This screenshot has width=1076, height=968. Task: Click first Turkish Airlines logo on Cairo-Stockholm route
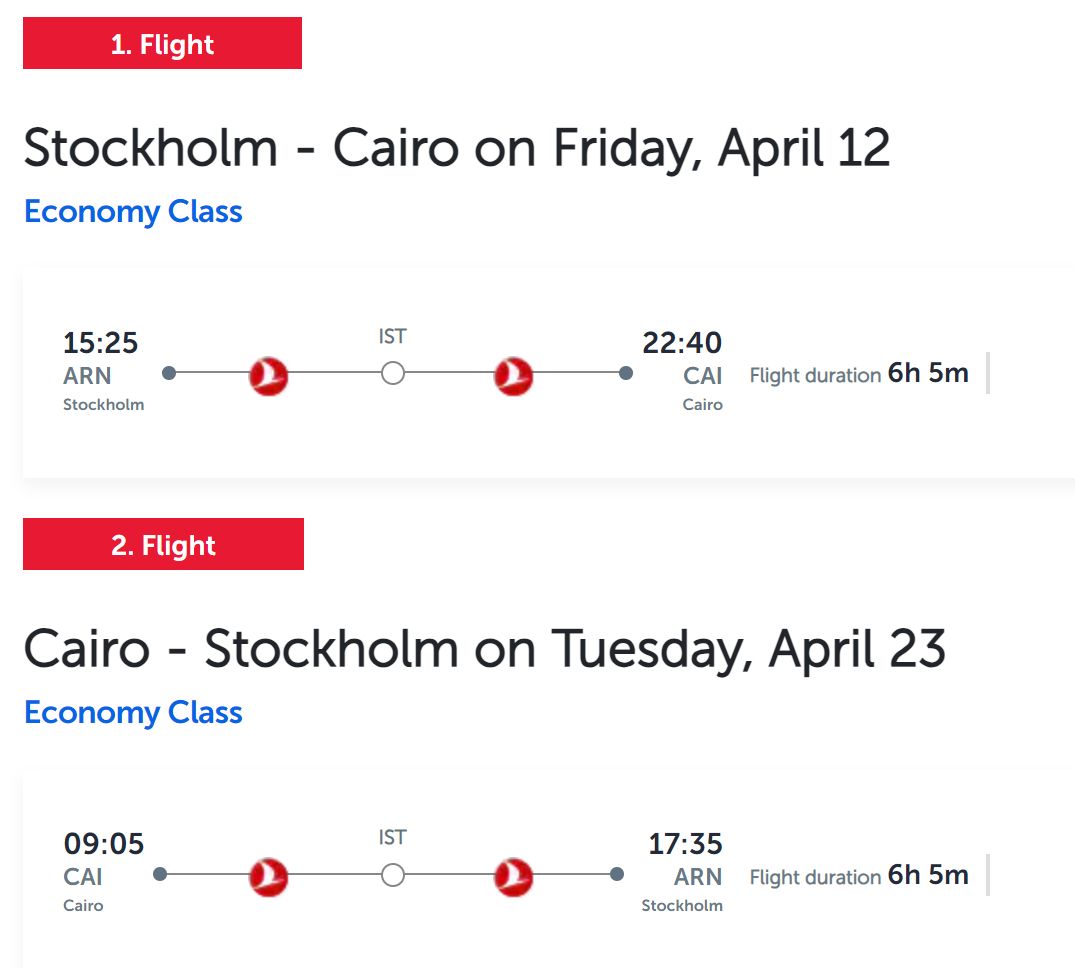pyautogui.click(x=268, y=877)
